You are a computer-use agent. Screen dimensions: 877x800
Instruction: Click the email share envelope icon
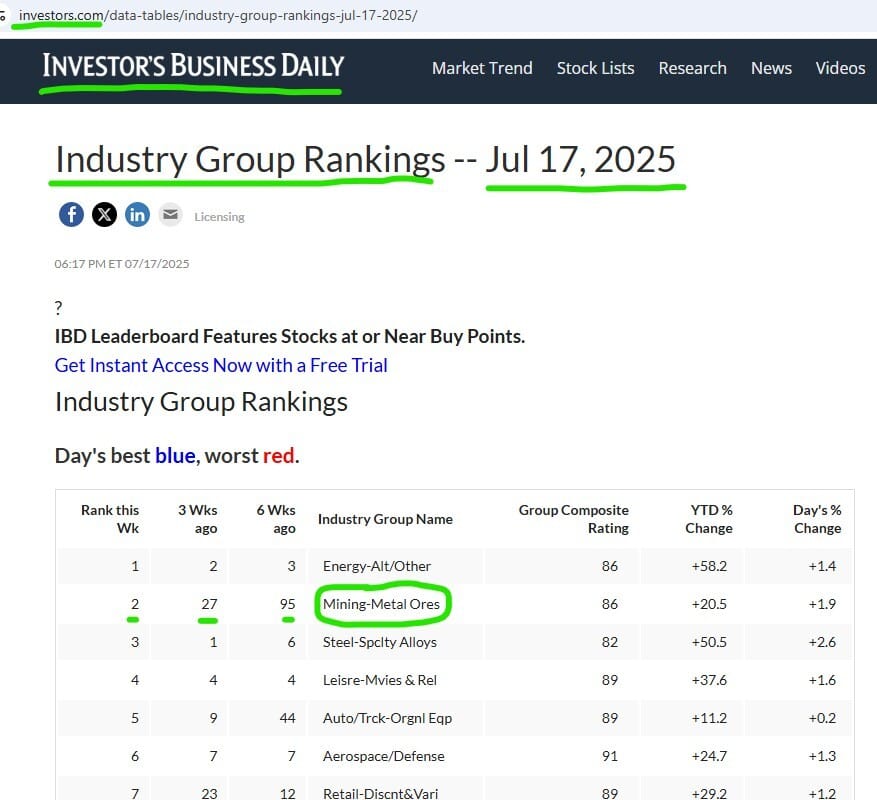[171, 215]
